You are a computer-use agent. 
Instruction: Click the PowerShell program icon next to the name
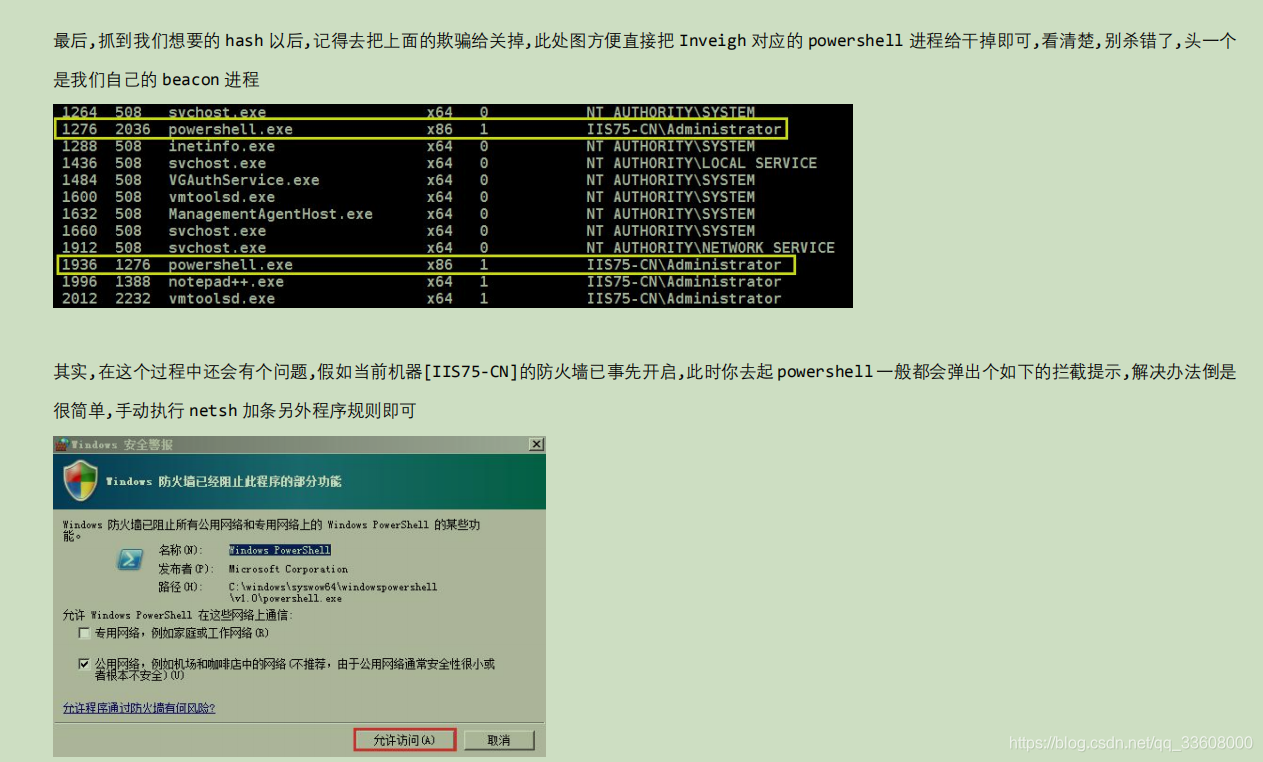[x=130, y=560]
